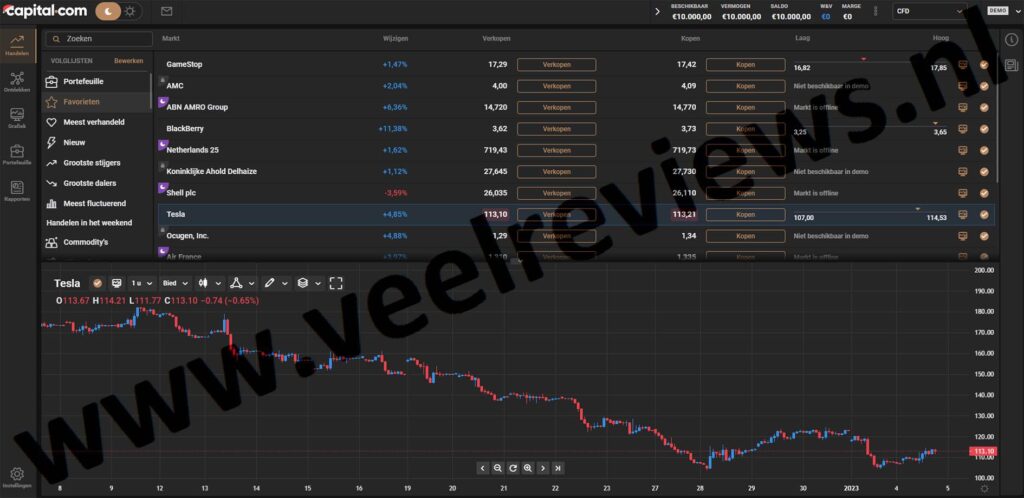
Task: Open the Rapporten sidebar section
Action: (16, 190)
